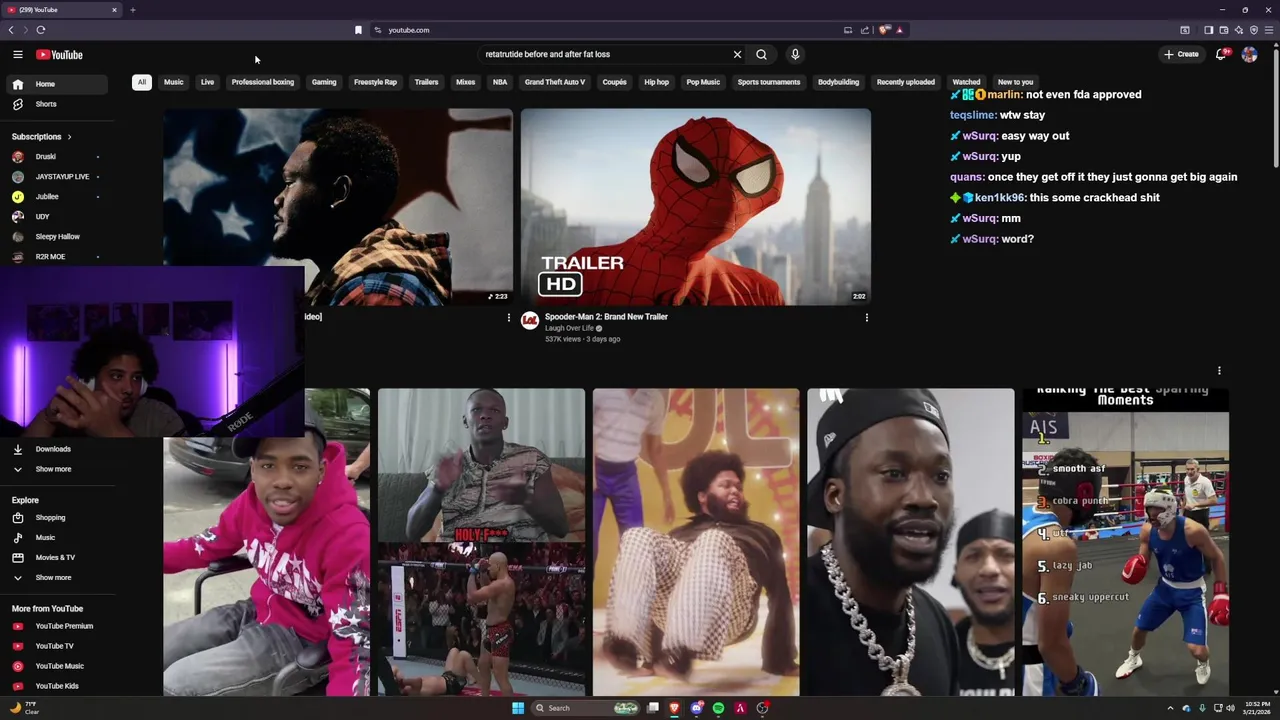Select the All filter chip
Viewport: 1280px width, 720px height.
(142, 82)
